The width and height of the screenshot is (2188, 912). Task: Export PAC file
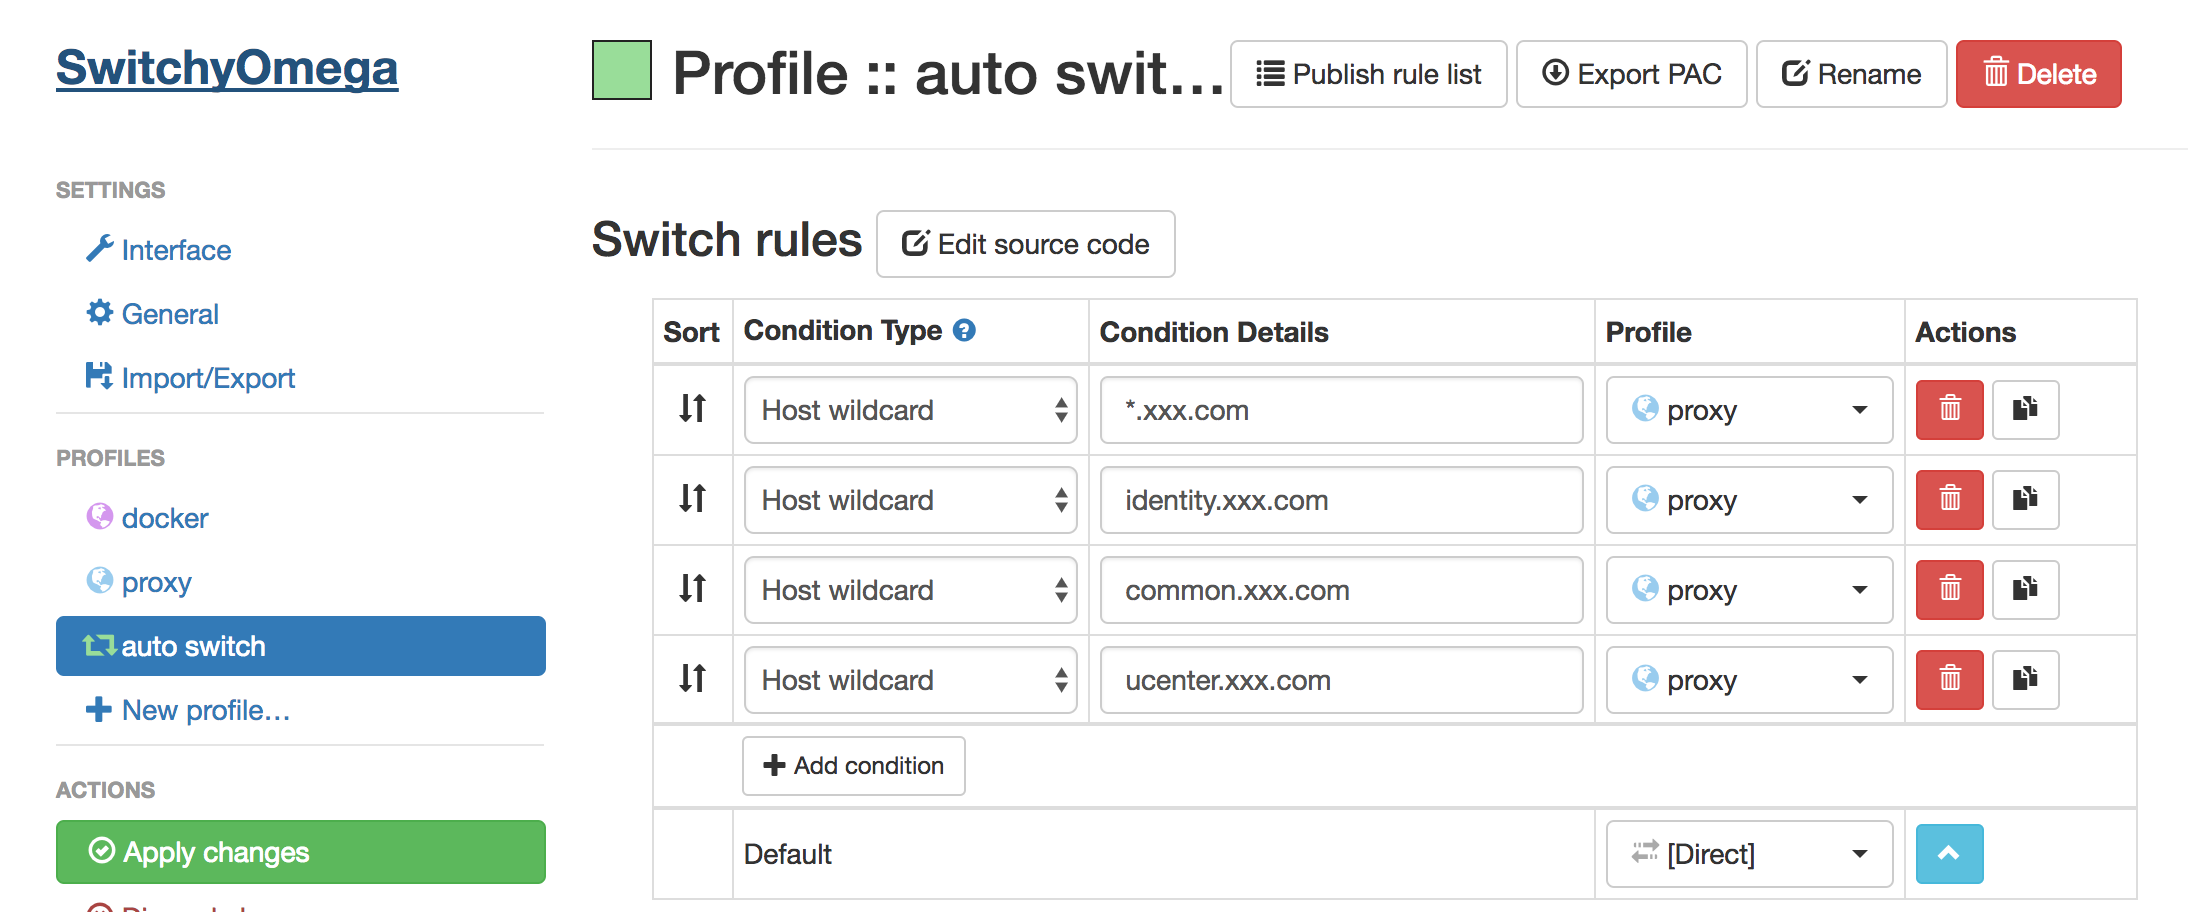(1631, 74)
